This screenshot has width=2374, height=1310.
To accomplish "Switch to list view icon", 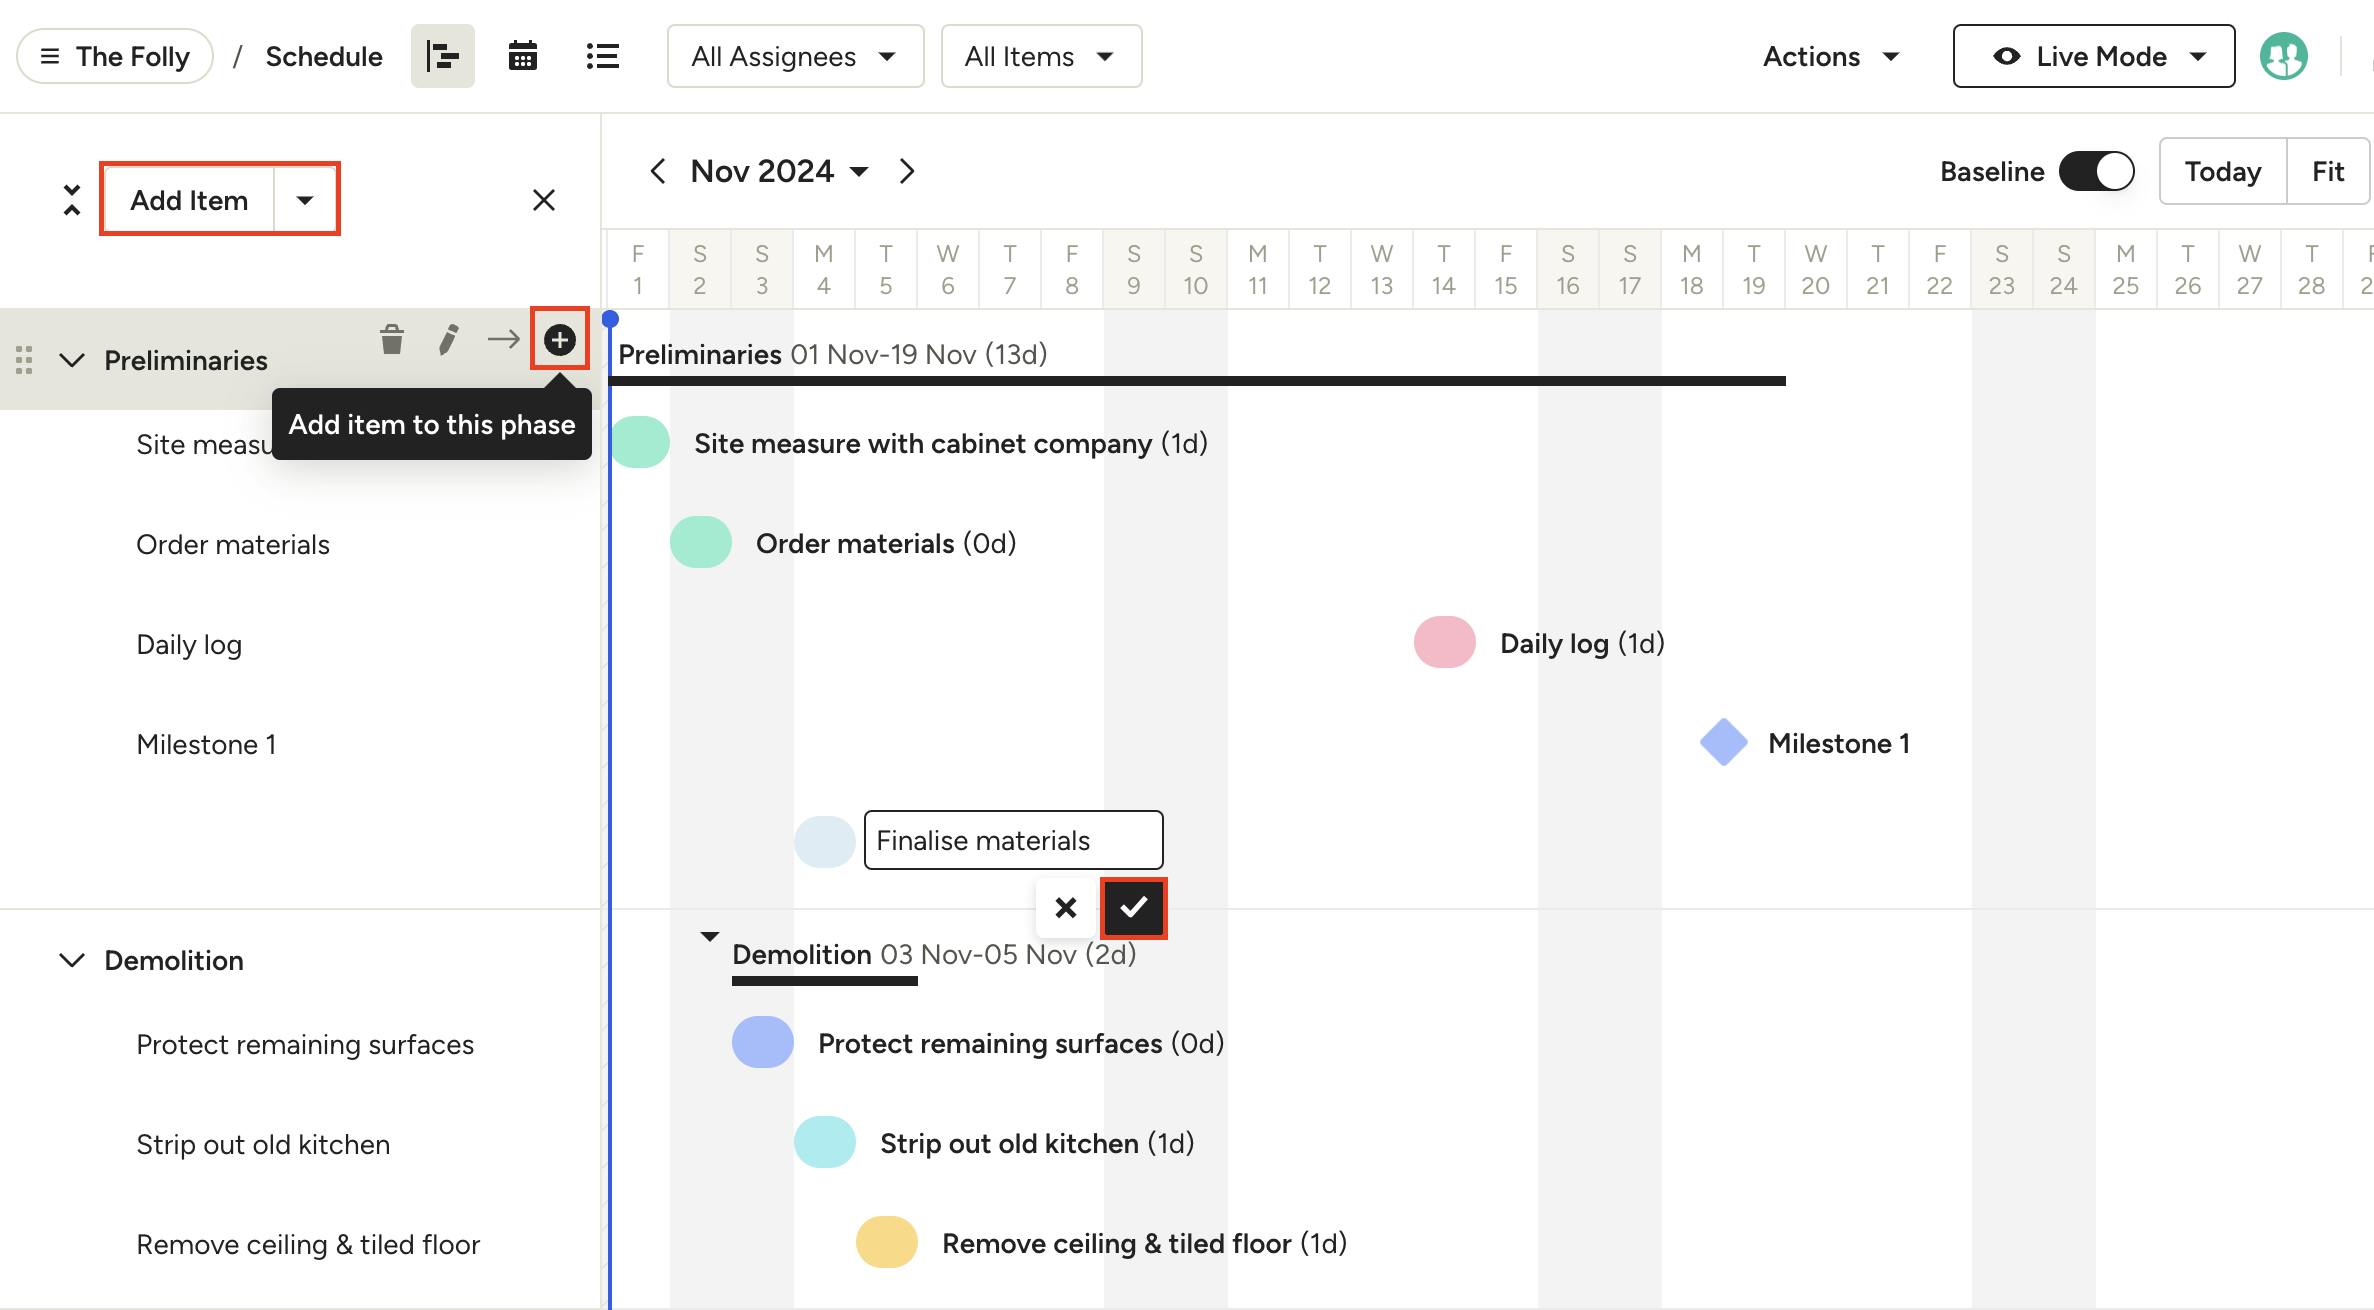I will [602, 56].
